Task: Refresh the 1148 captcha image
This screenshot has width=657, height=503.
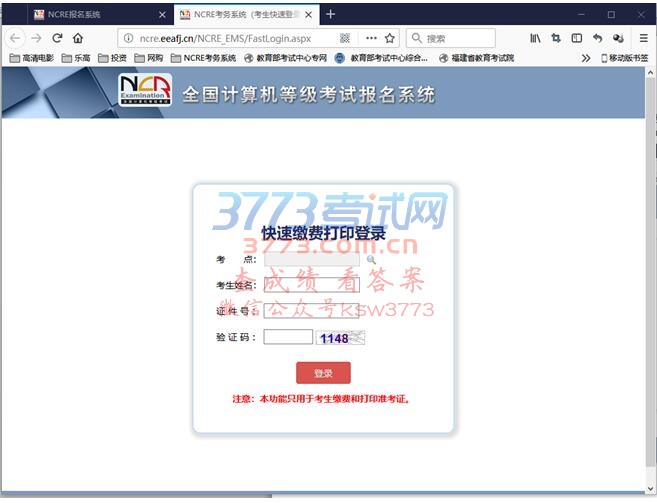Action: [341, 338]
